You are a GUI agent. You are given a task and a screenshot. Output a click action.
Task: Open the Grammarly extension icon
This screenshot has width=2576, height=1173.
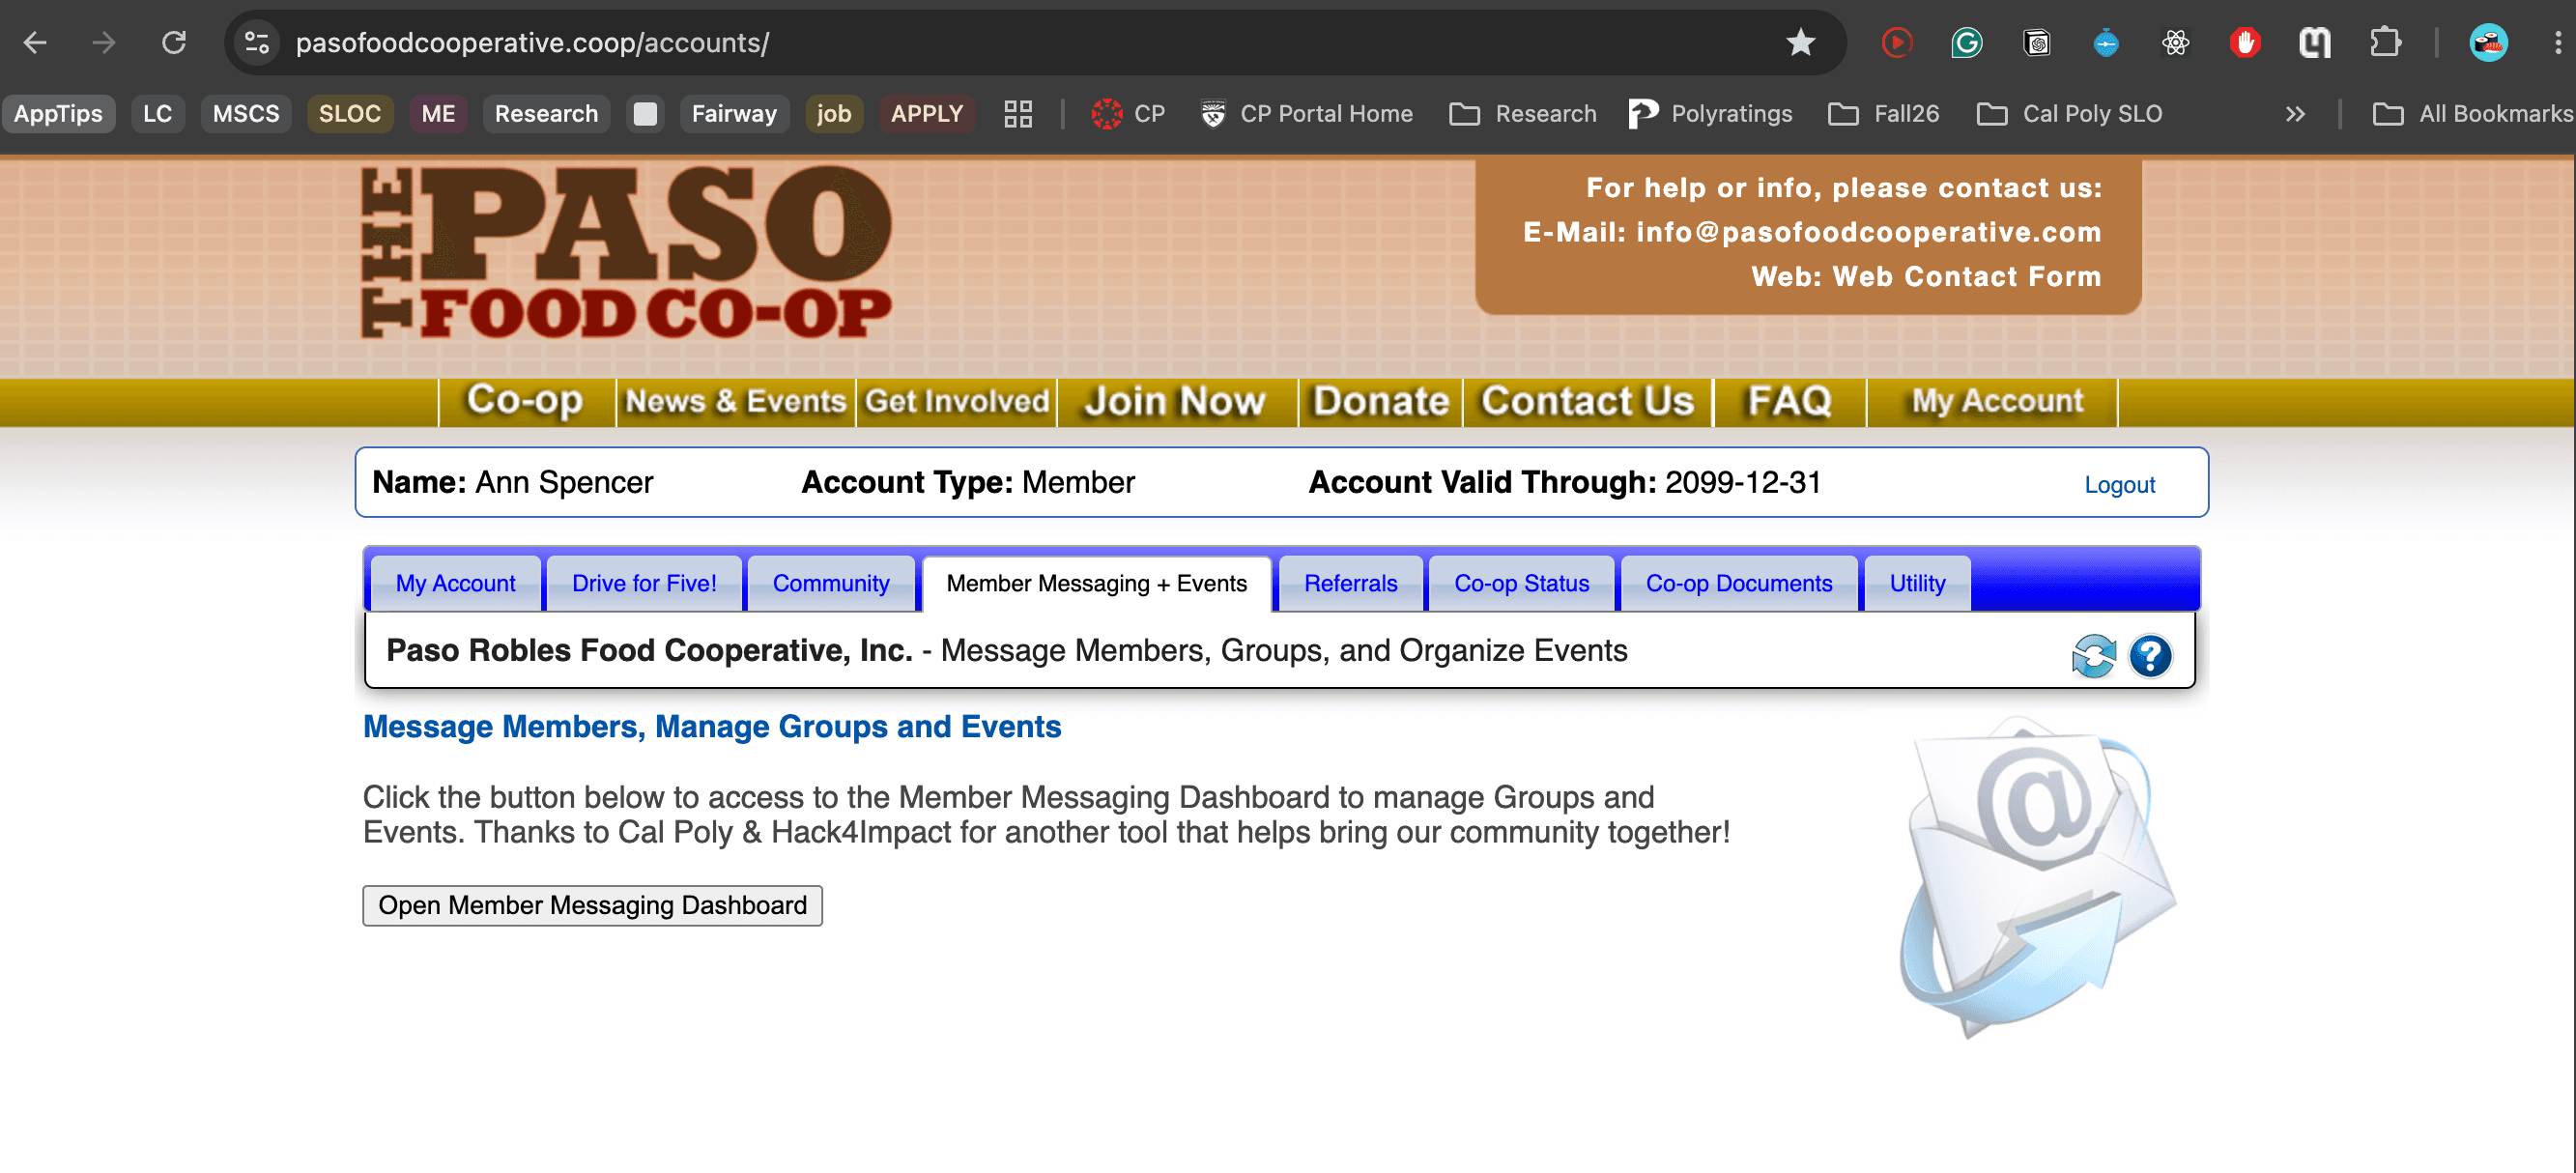coord(1966,43)
